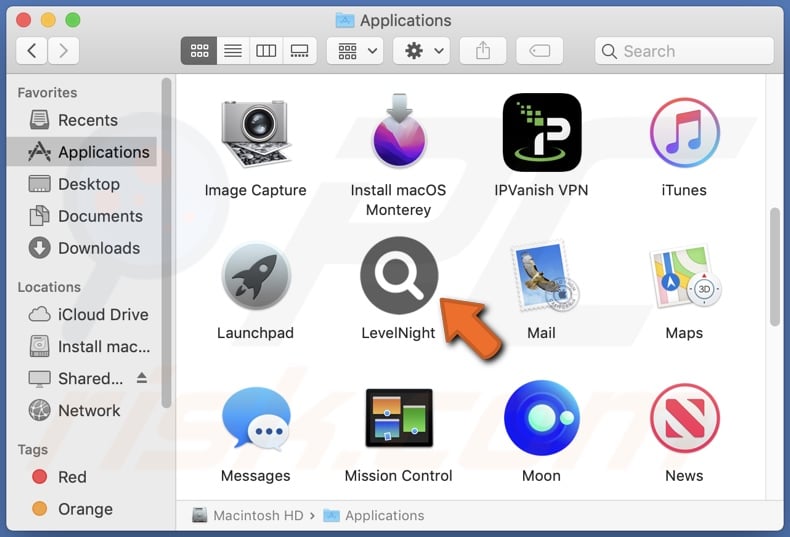Open the Install mac... volume in sidebar
Screen dimensions: 790x537
(x=83, y=347)
